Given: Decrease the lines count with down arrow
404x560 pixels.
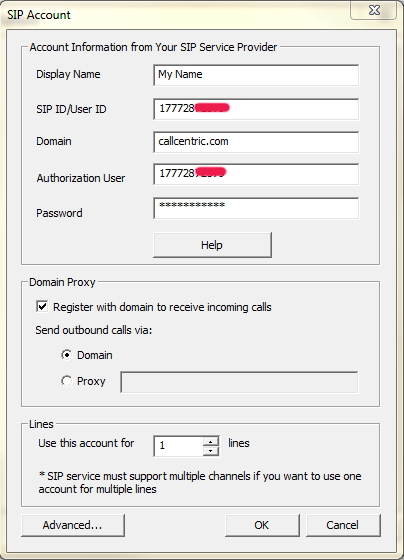Looking at the screenshot, I should click(x=211, y=451).
